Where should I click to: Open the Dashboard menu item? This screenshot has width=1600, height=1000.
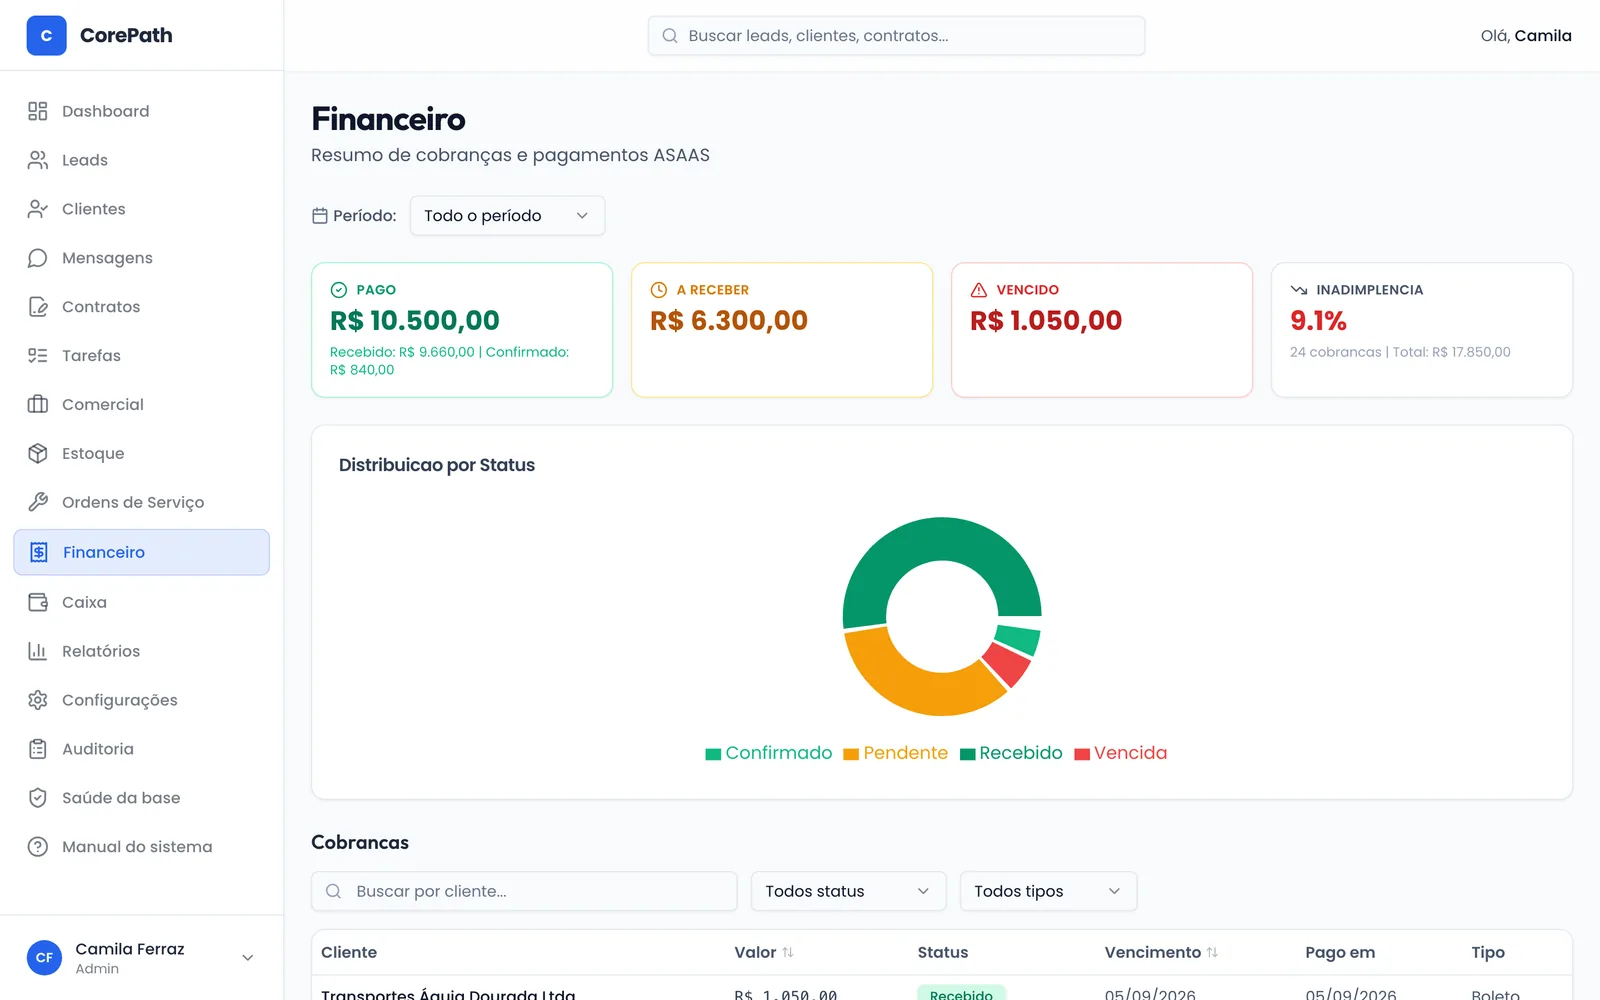point(142,111)
